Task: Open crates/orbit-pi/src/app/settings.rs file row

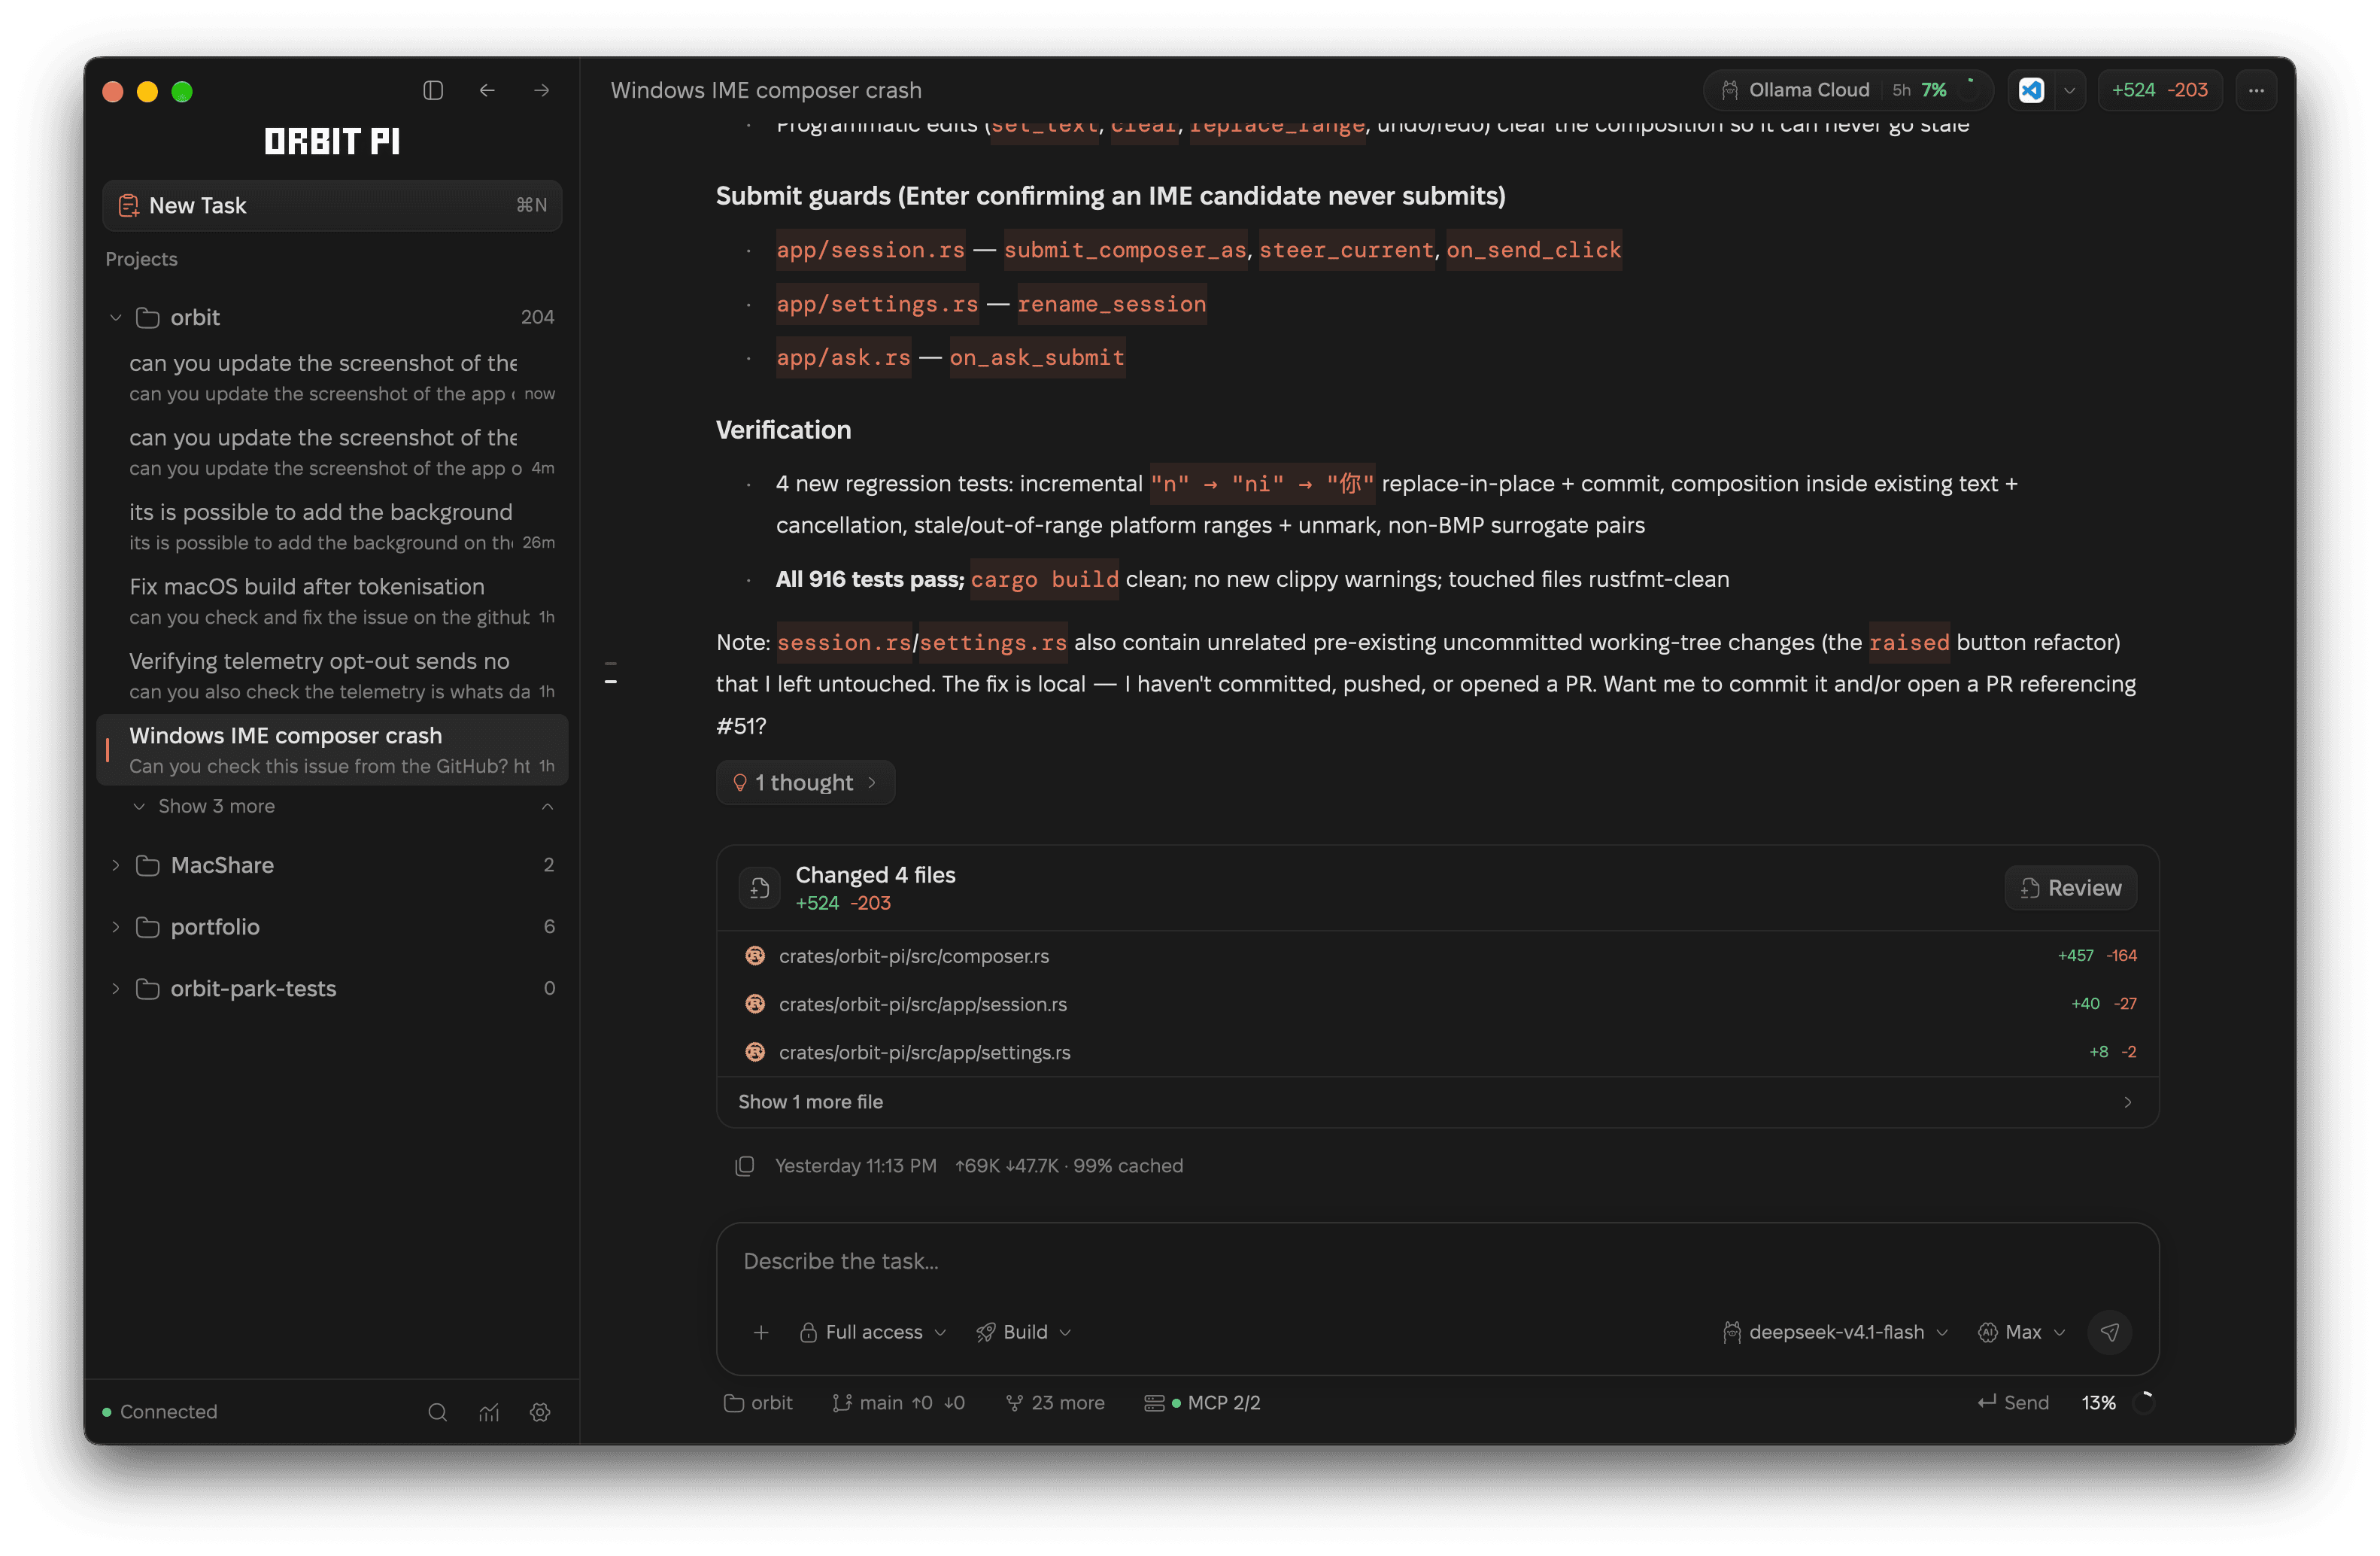Action: point(1437,1052)
